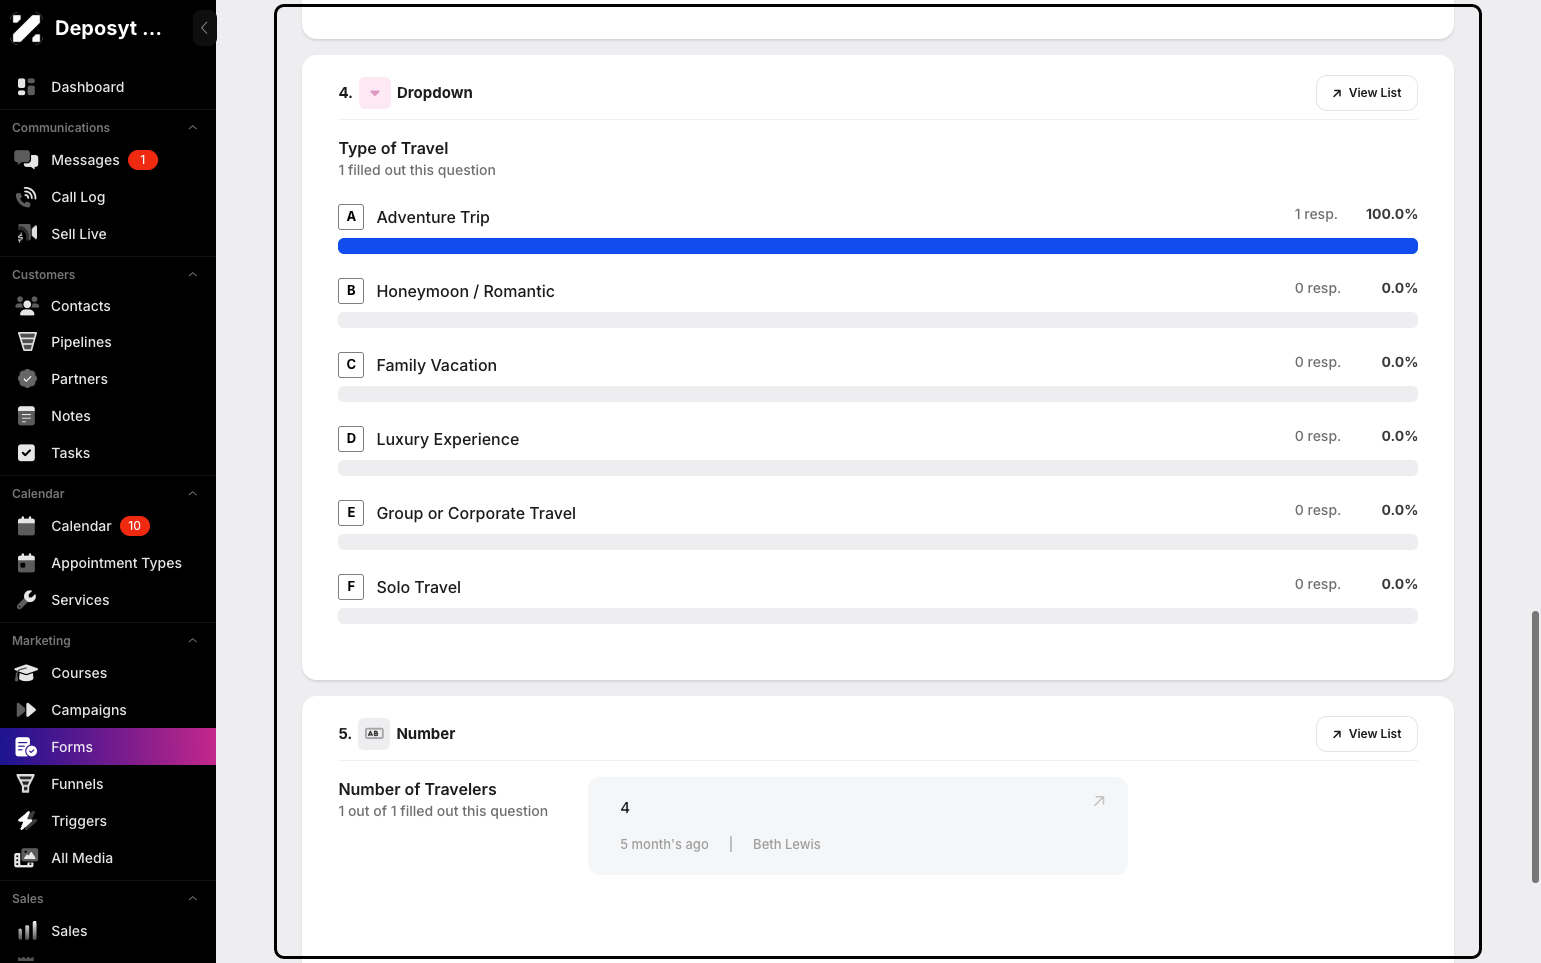Viewport: 1541px width, 963px height.
Task: Open Dashboard from the sidebar icon
Action: [27, 87]
